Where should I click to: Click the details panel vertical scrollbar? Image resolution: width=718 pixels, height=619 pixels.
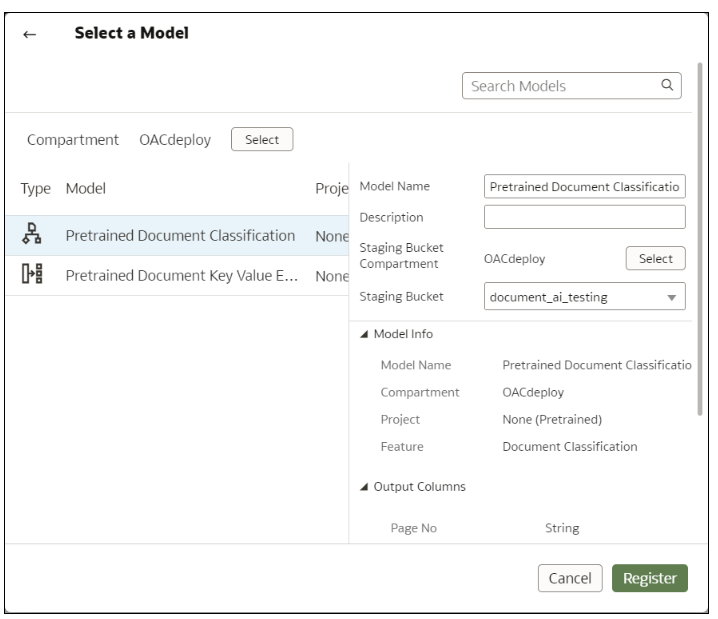(700, 240)
